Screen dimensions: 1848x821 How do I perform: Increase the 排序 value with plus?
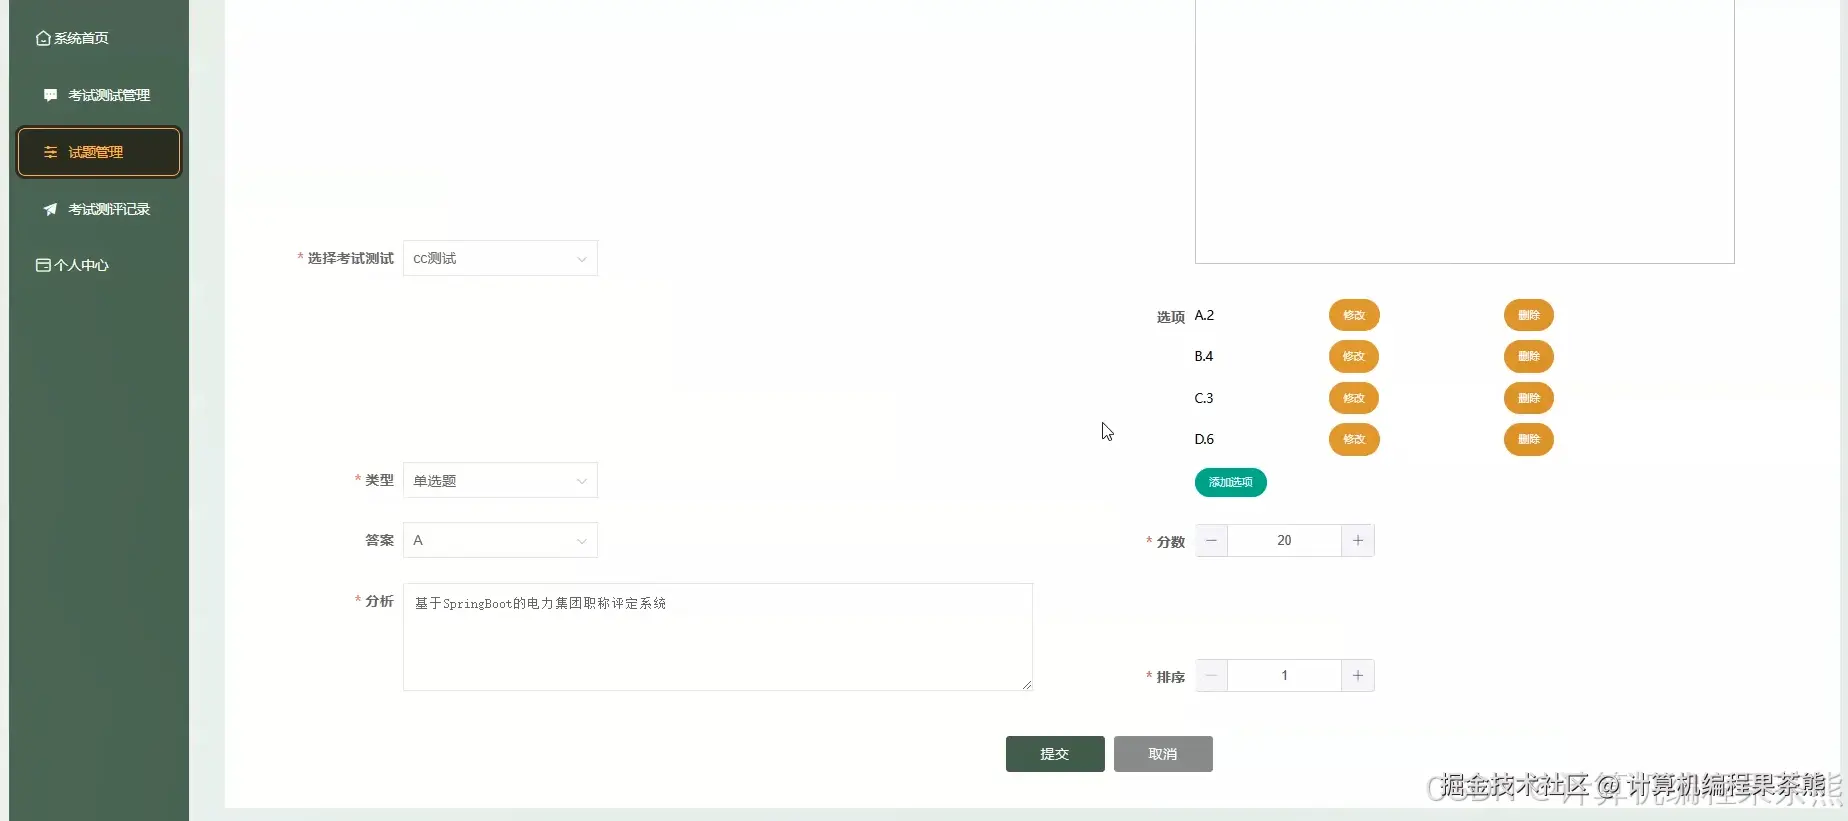click(1358, 675)
